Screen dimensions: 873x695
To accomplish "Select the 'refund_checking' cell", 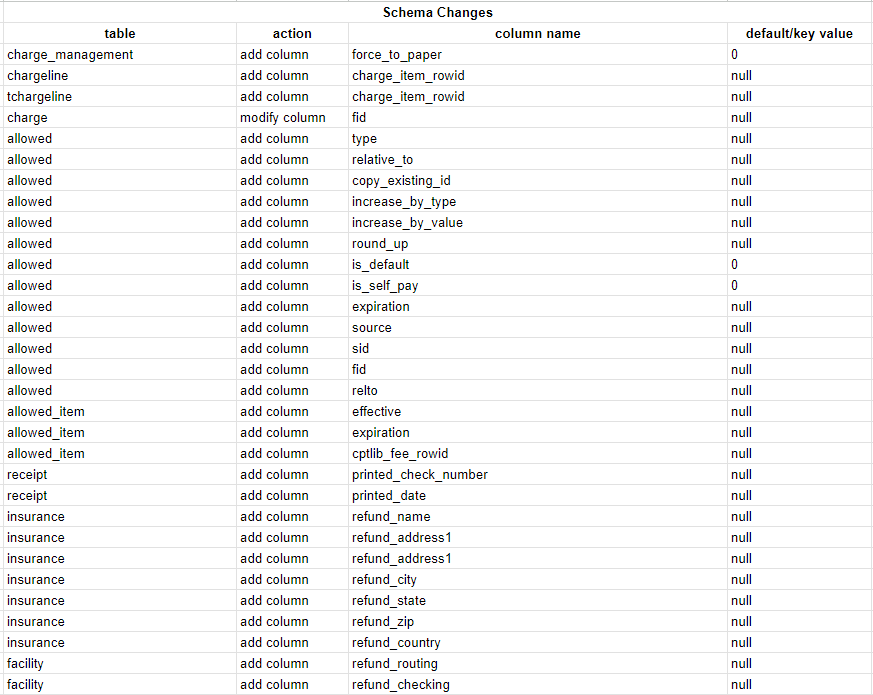I will 537,684.
